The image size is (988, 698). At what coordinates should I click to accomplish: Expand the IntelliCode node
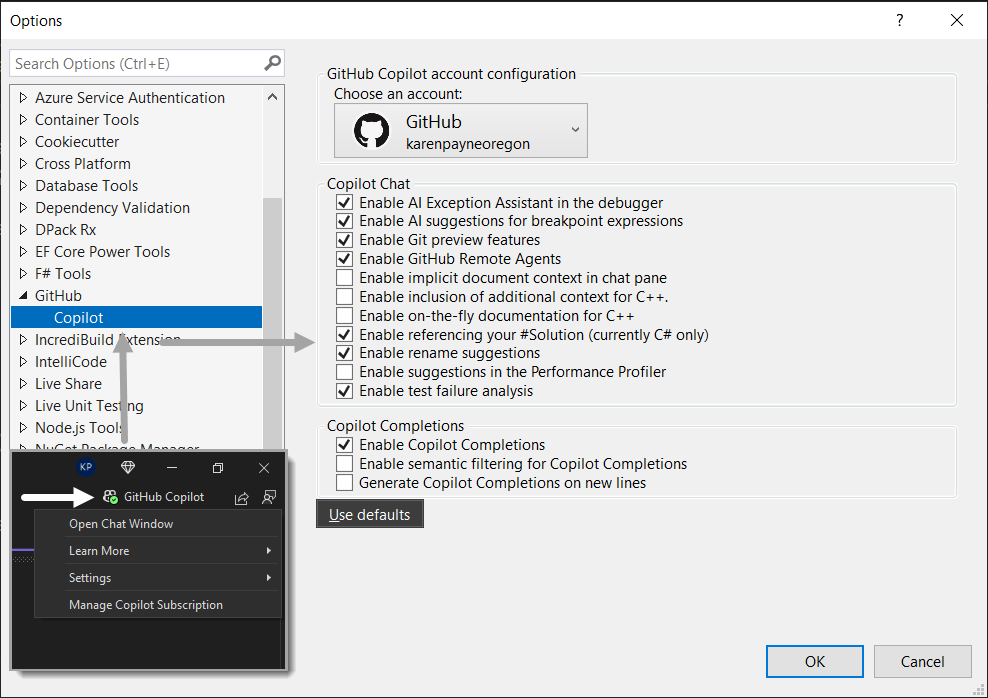click(x=23, y=362)
